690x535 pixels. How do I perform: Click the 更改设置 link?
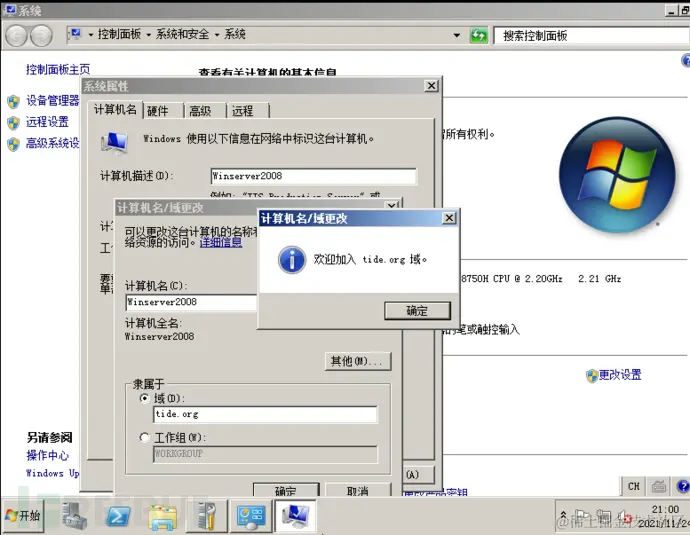620,375
